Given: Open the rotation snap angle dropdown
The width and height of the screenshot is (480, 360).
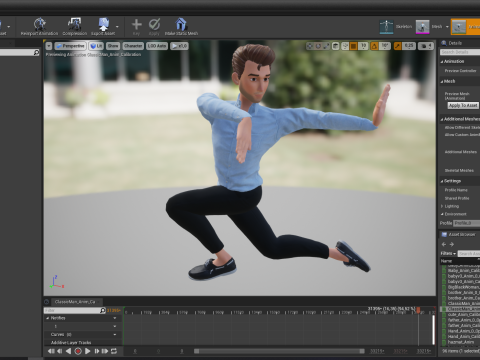Looking at the screenshot, I should pos(385,46).
